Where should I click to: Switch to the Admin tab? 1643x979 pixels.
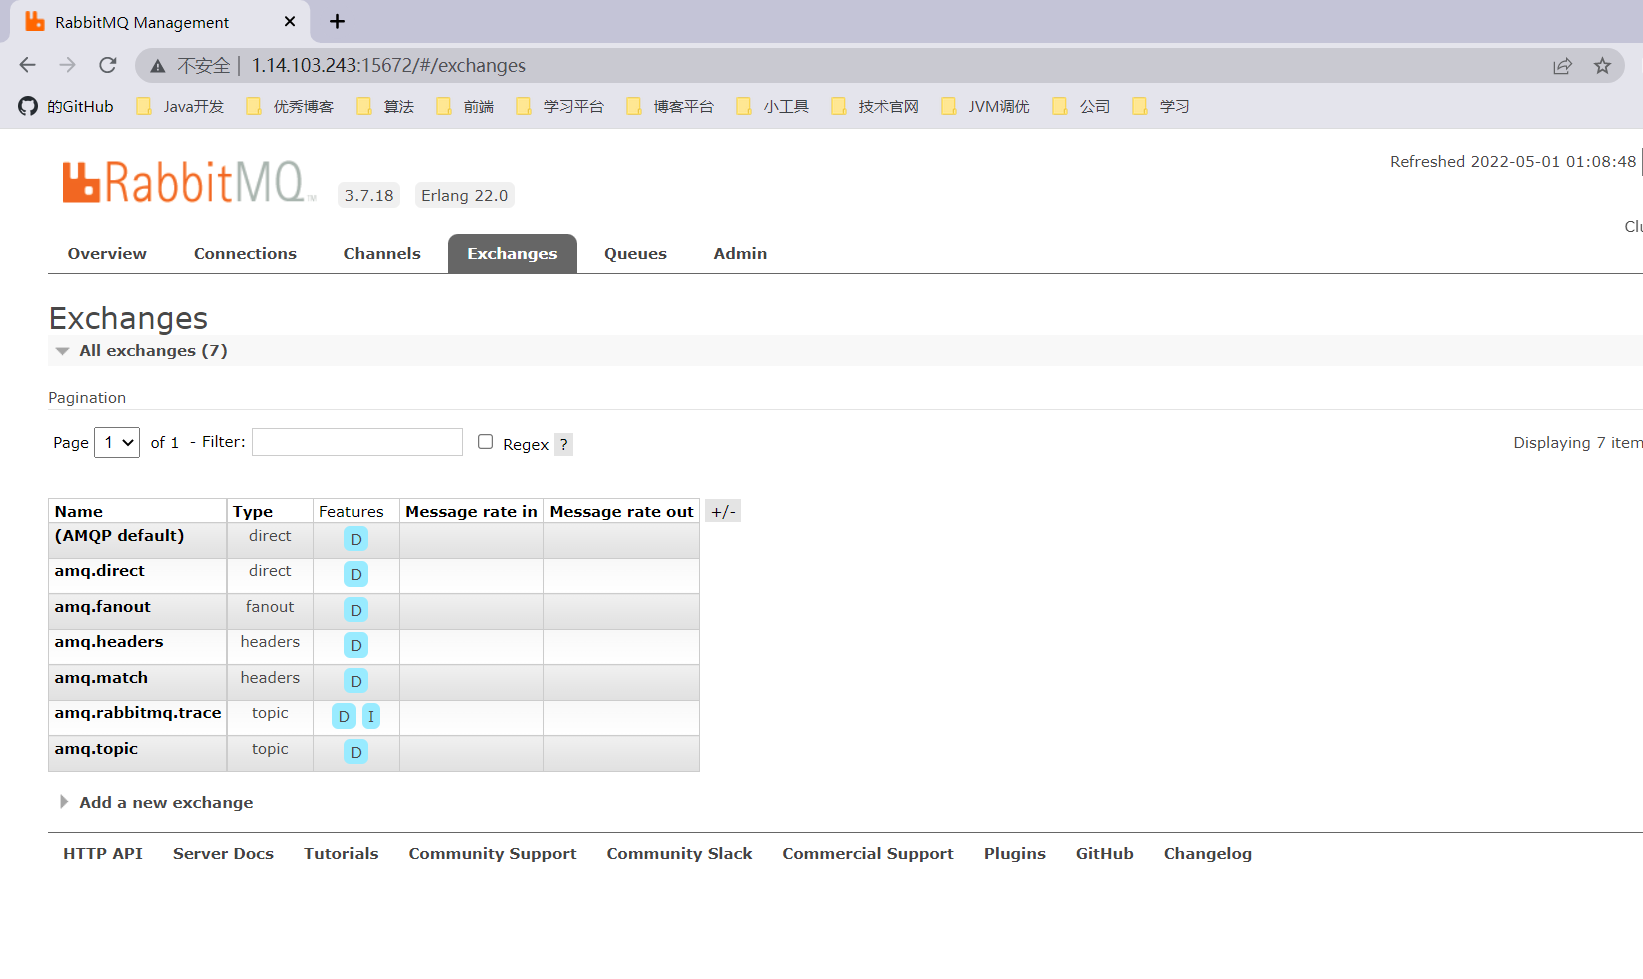click(x=740, y=254)
